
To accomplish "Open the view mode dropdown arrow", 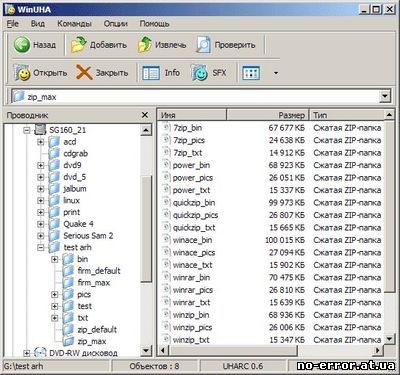I will tap(276, 73).
